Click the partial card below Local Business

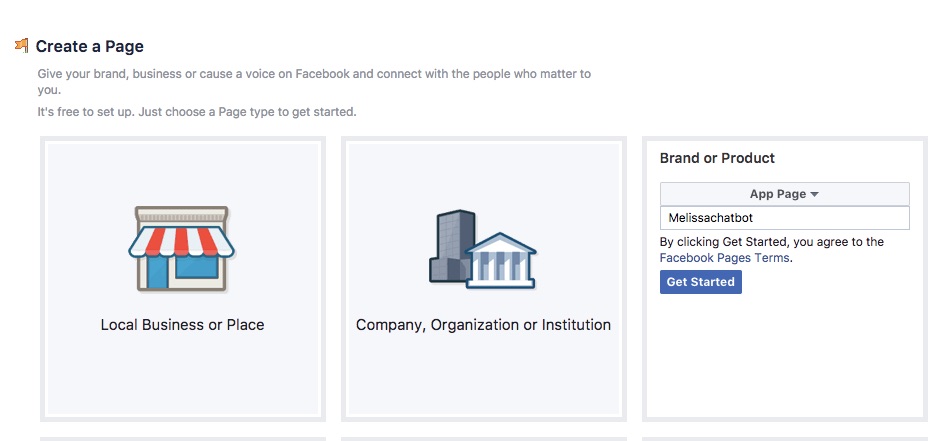tap(183, 439)
